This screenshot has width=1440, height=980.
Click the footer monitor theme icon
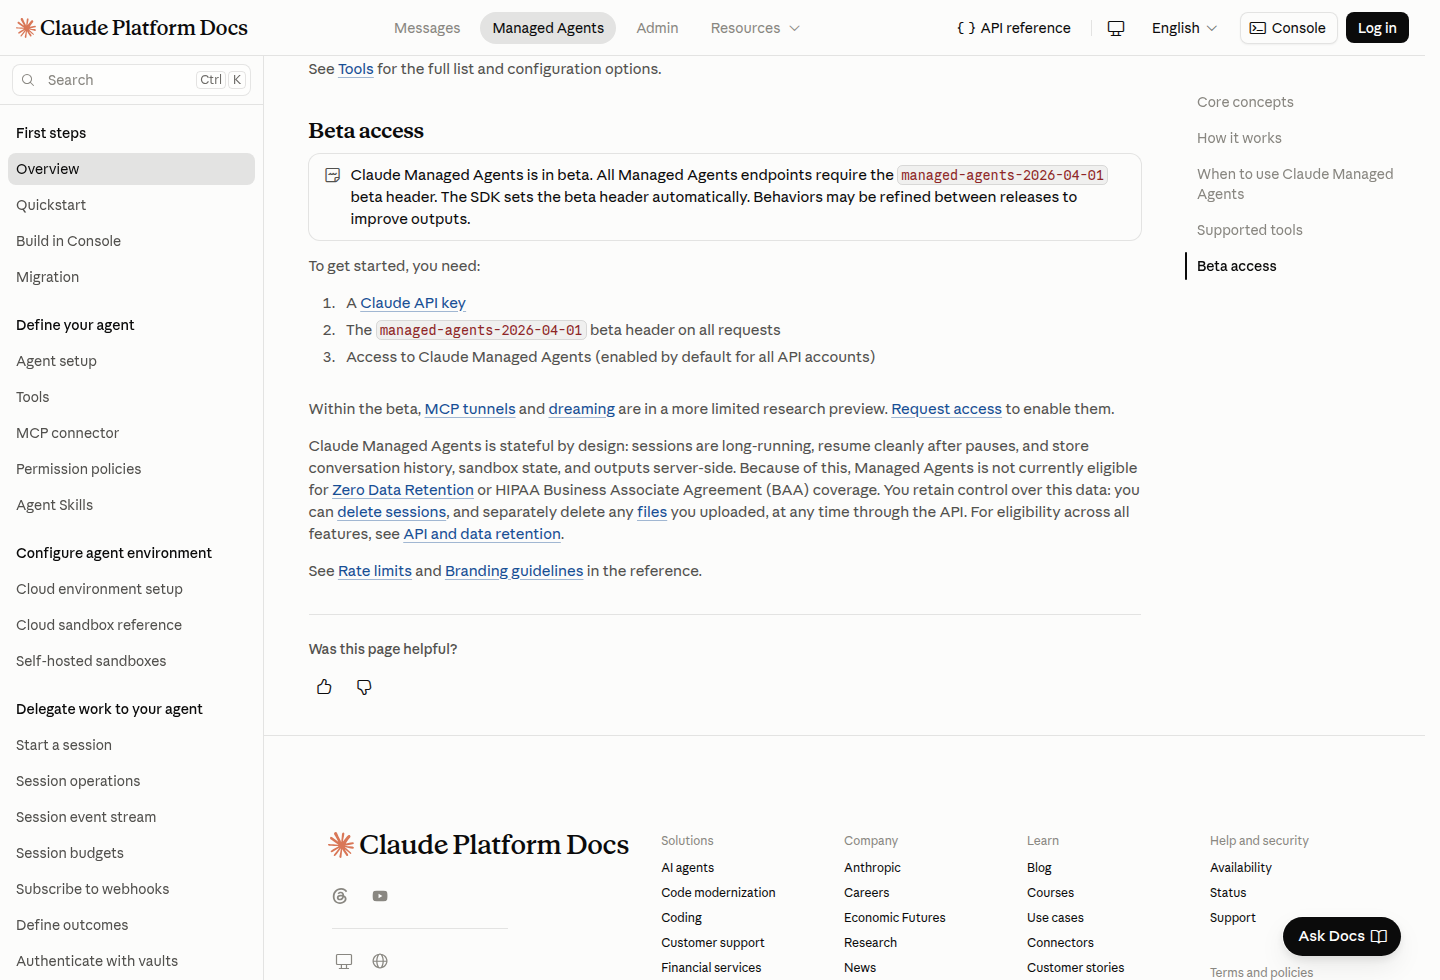coord(344,961)
